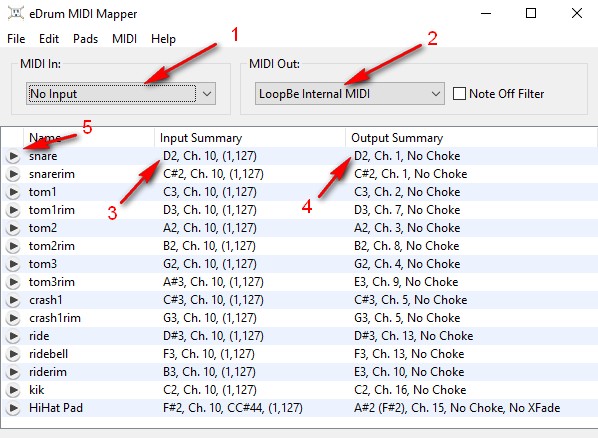Click the ride row play icon
The height and width of the screenshot is (438, 598).
[x=13, y=336]
